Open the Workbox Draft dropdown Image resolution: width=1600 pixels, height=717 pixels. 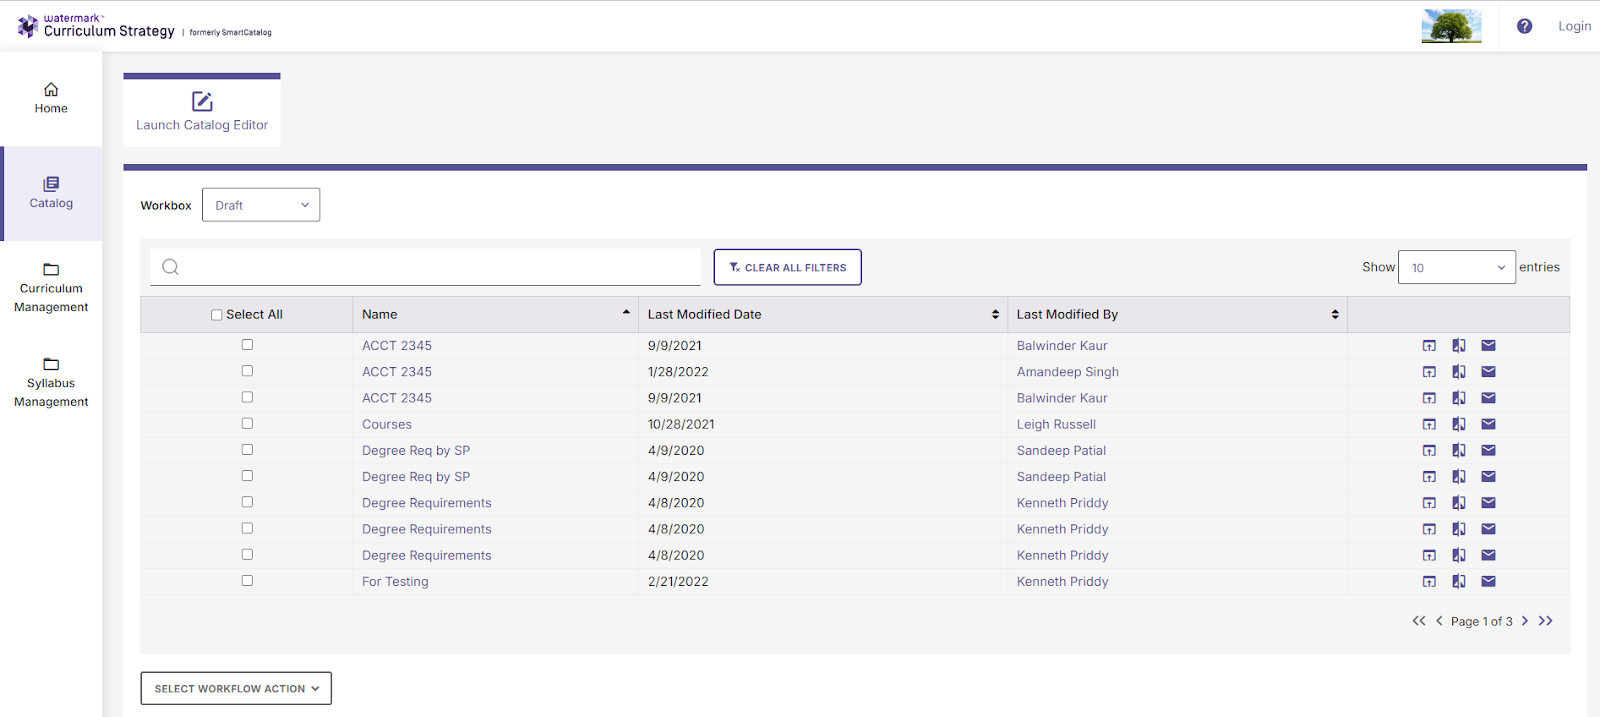coord(261,205)
